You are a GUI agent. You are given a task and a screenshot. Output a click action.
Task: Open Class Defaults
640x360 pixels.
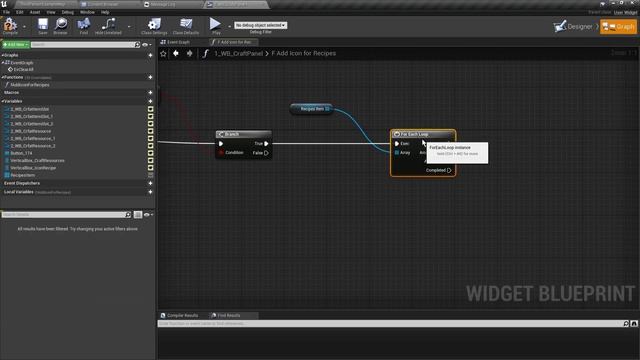click(186, 26)
